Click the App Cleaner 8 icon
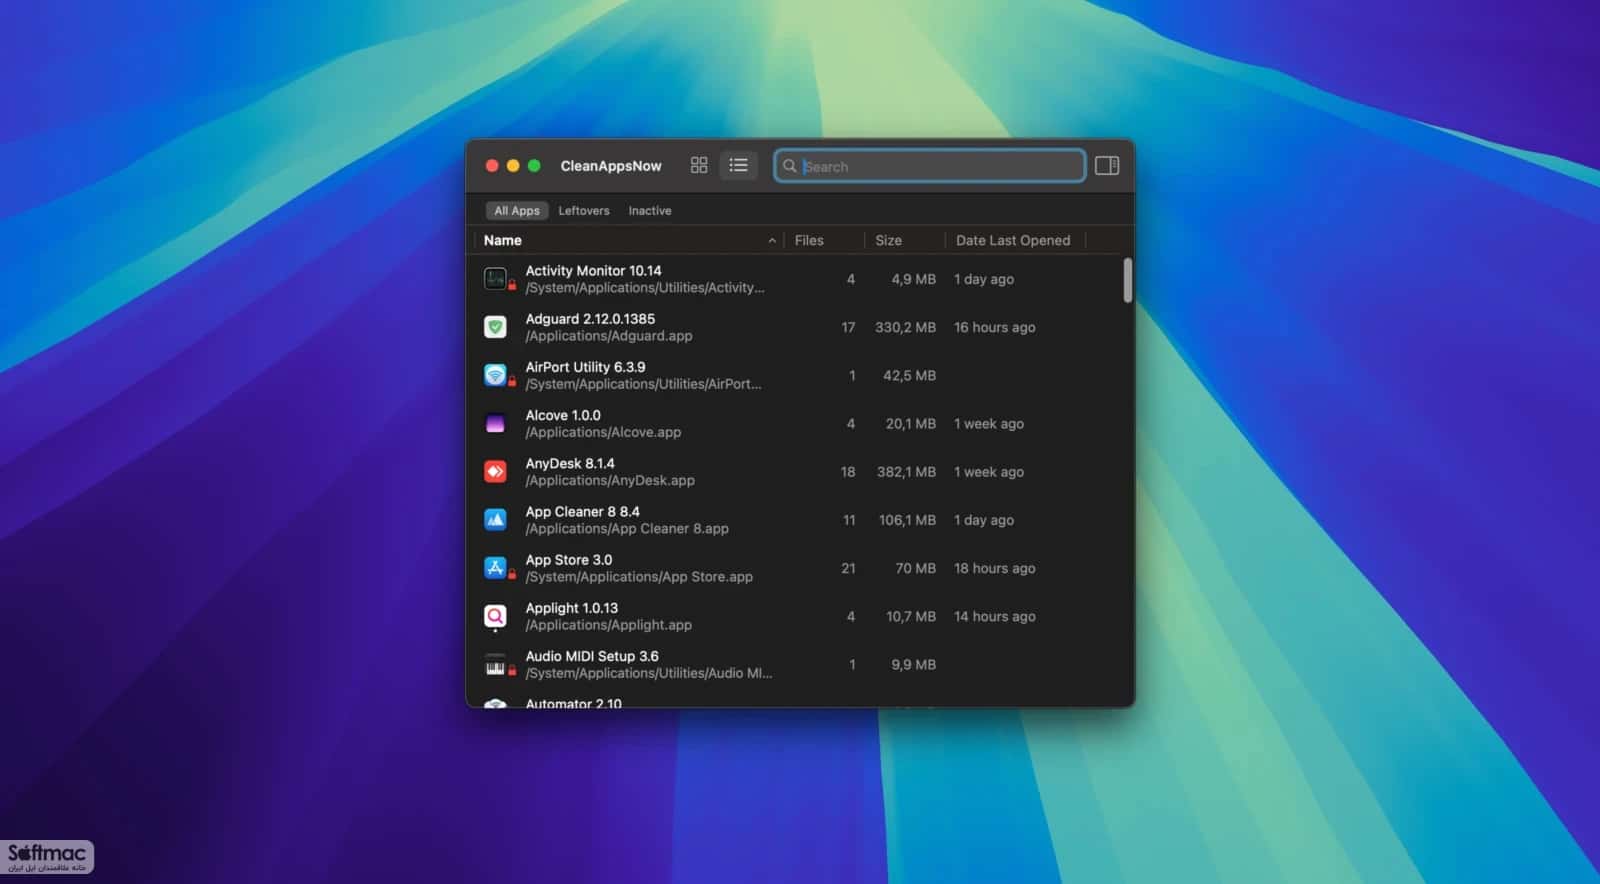 coord(495,519)
